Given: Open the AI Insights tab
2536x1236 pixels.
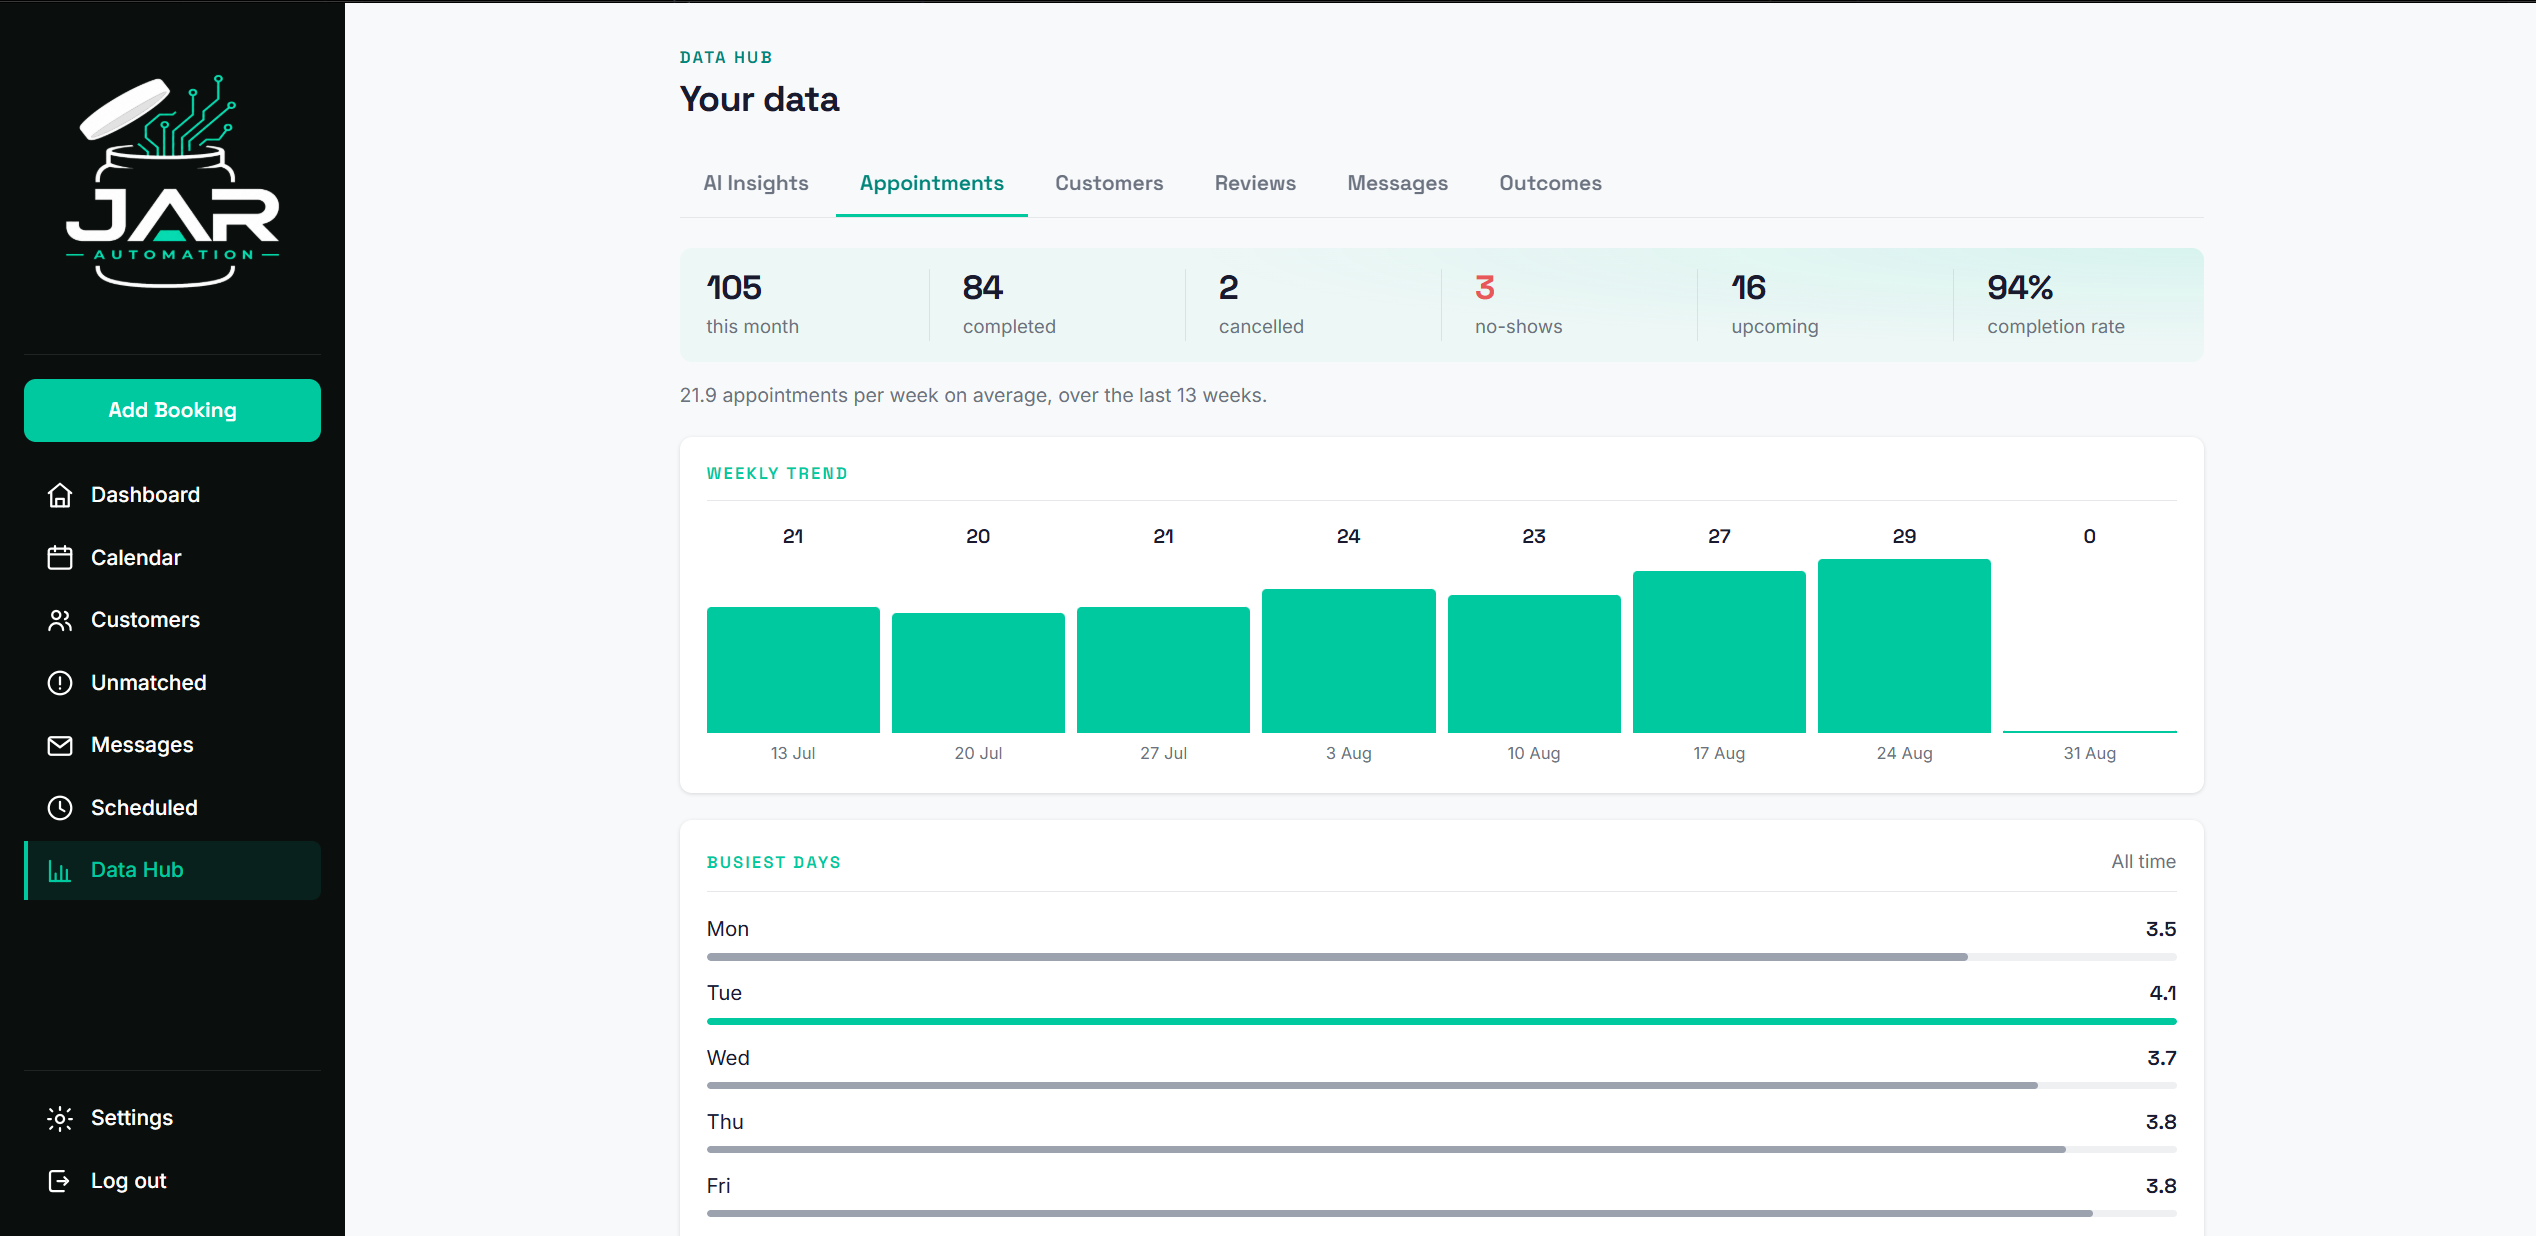Looking at the screenshot, I should pos(756,183).
